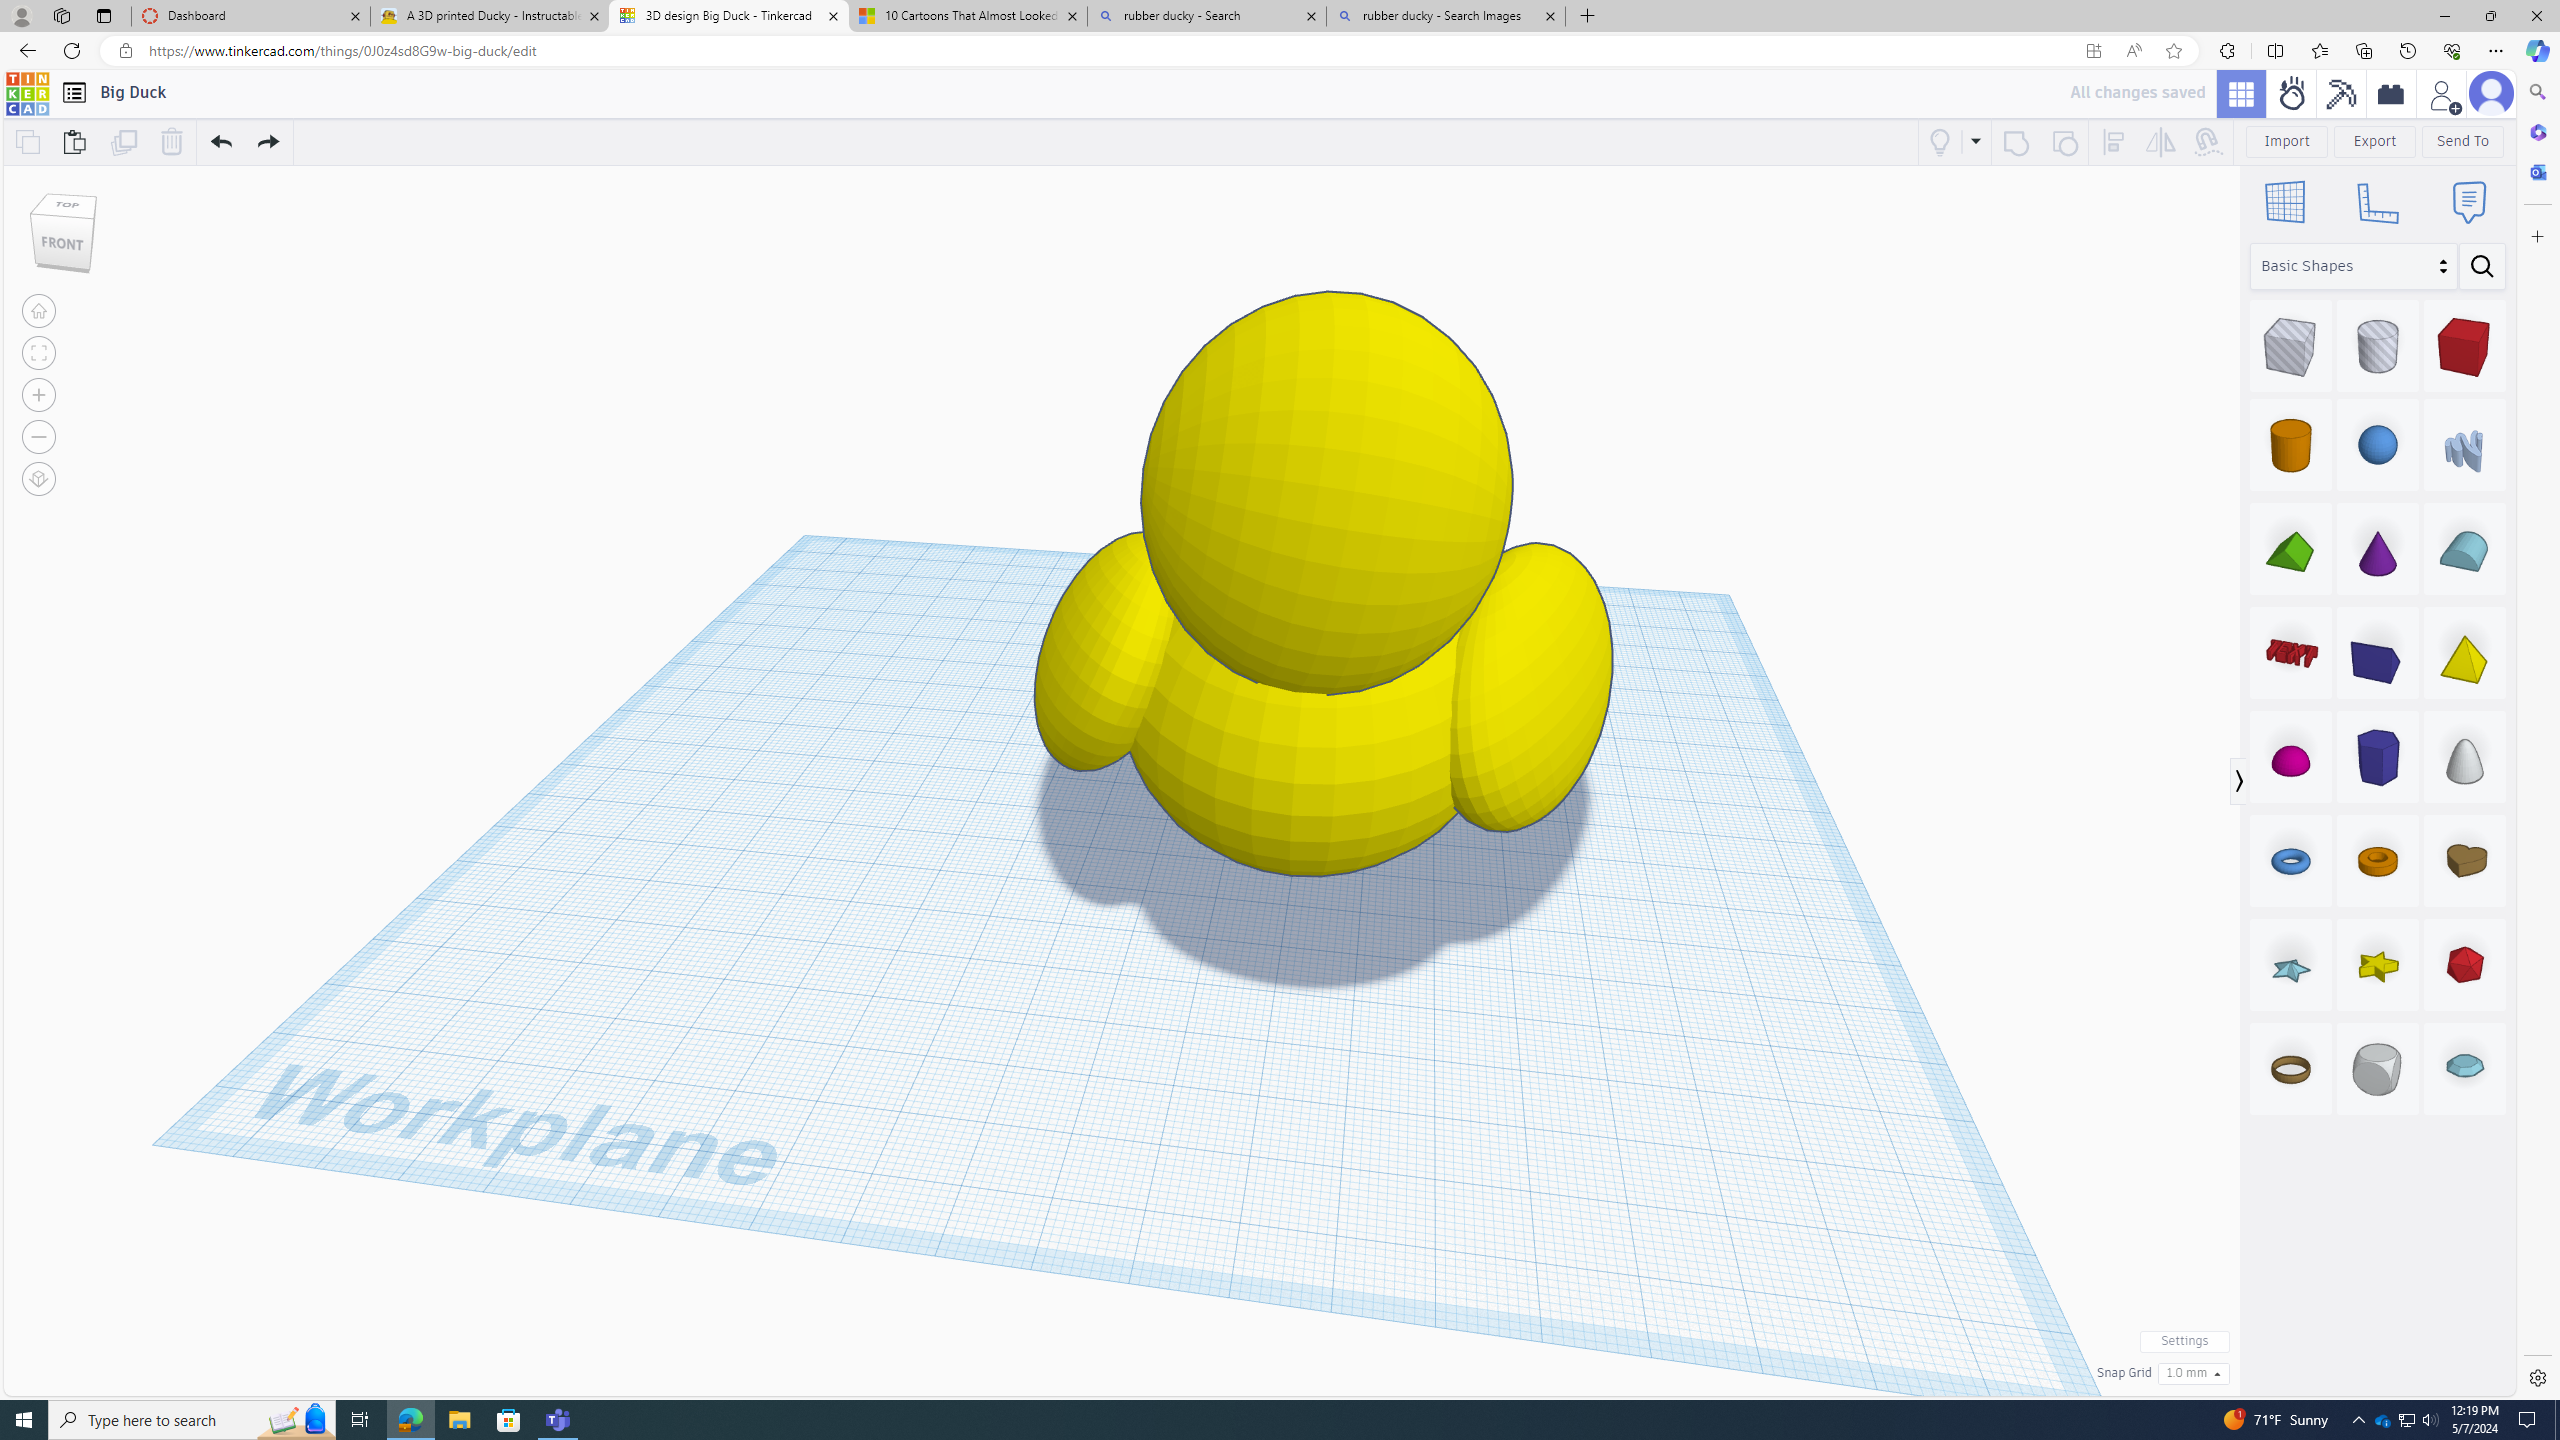Switch to 3D Design grid view

click(2241, 94)
